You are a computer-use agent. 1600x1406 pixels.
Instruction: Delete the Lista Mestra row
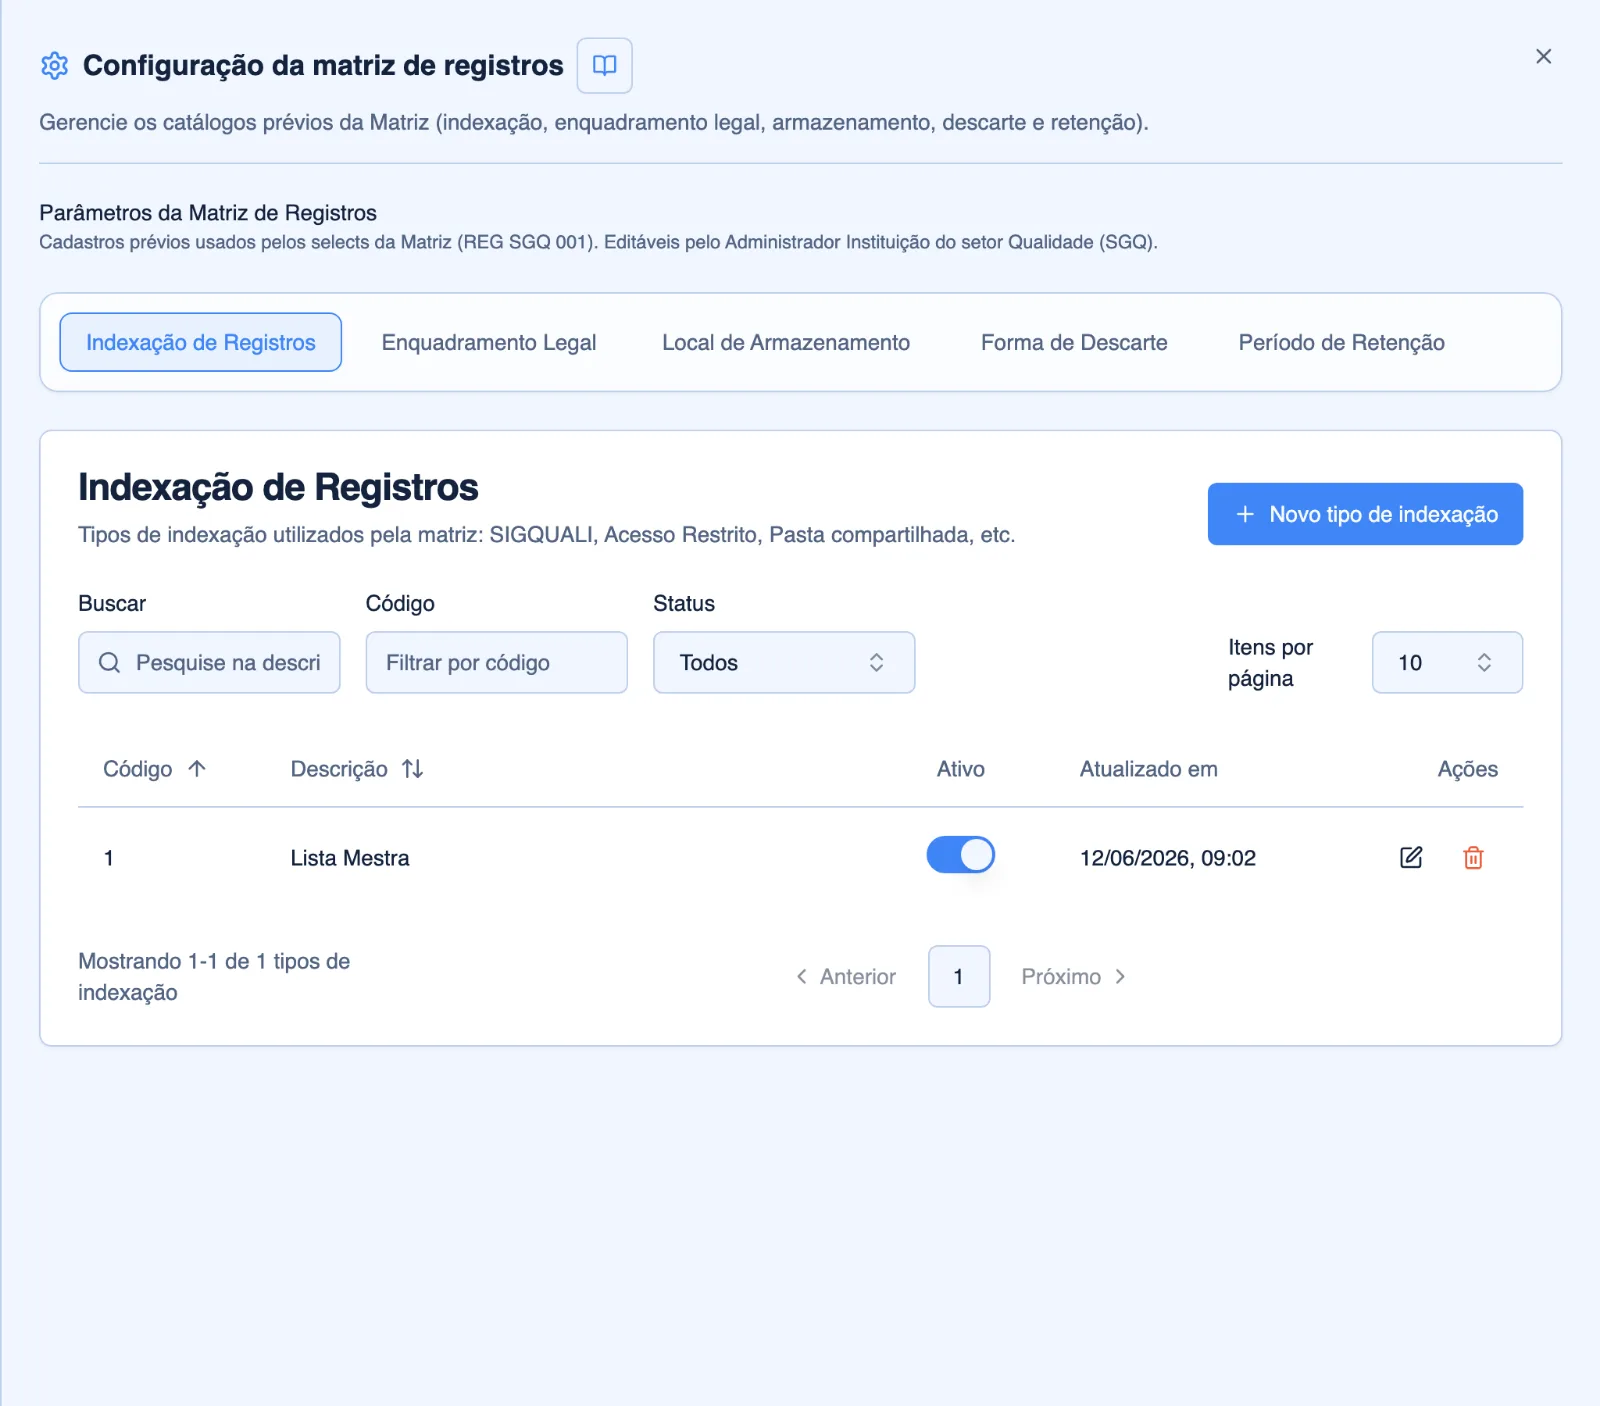pos(1473,857)
